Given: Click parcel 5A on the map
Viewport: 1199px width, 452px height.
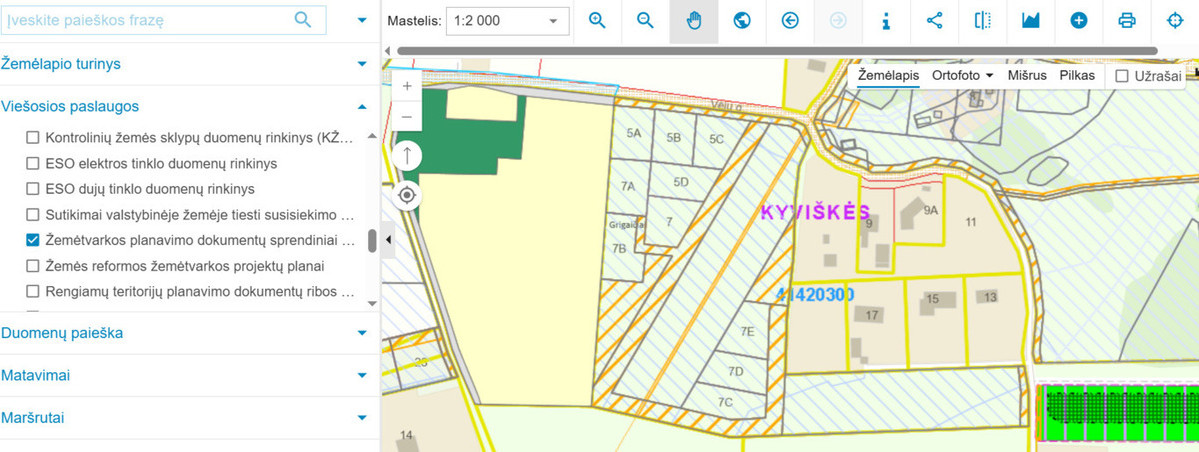Looking at the screenshot, I should [x=633, y=133].
